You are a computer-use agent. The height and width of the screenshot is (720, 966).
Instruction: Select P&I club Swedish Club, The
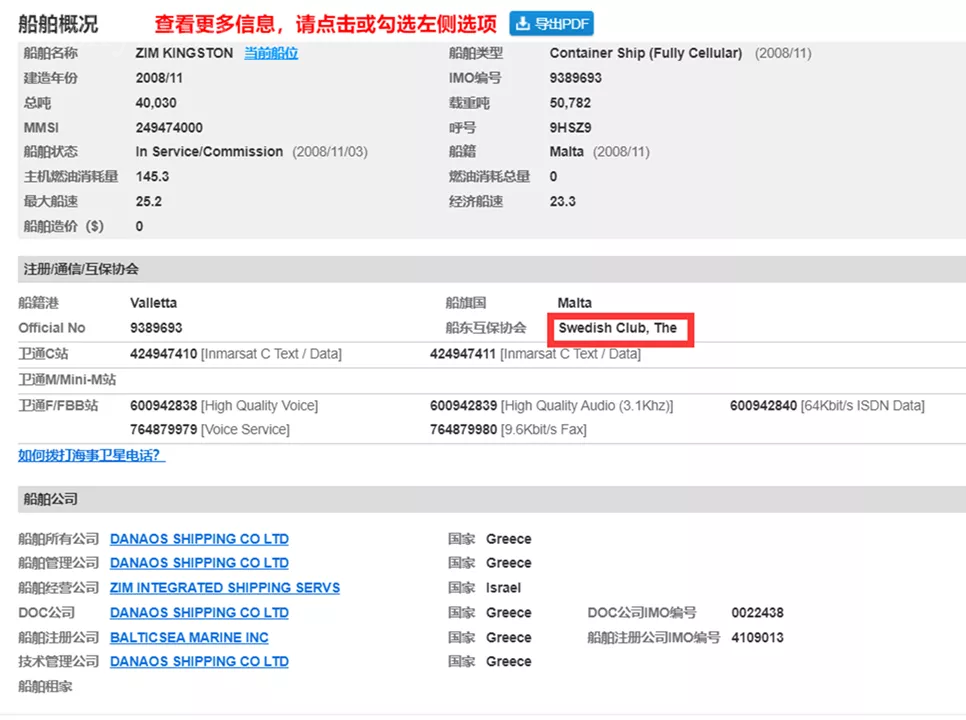pos(617,328)
